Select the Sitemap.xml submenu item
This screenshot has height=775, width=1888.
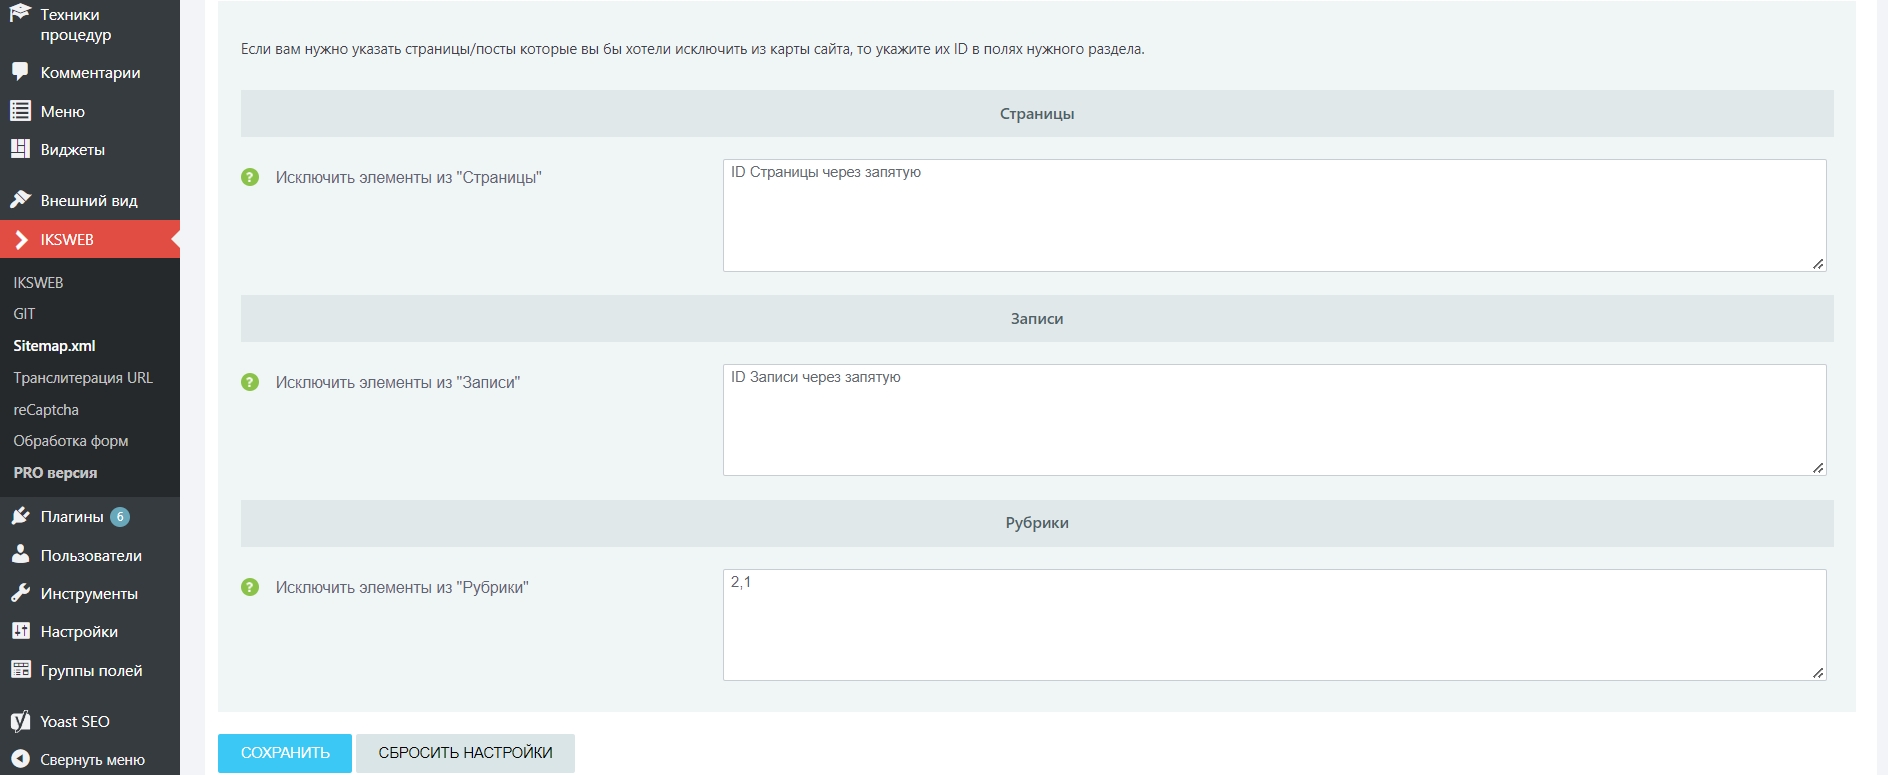coord(54,345)
